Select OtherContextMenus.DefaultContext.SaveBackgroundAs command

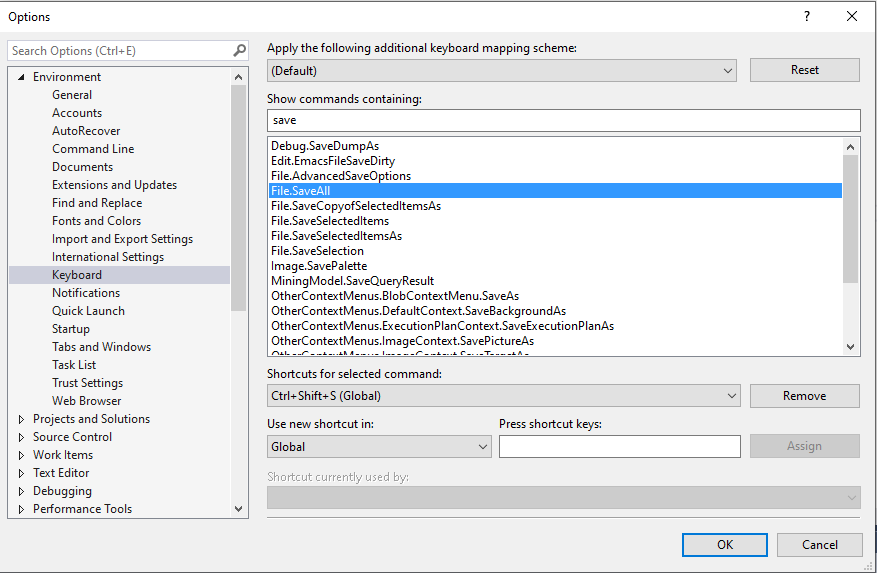coord(418,311)
